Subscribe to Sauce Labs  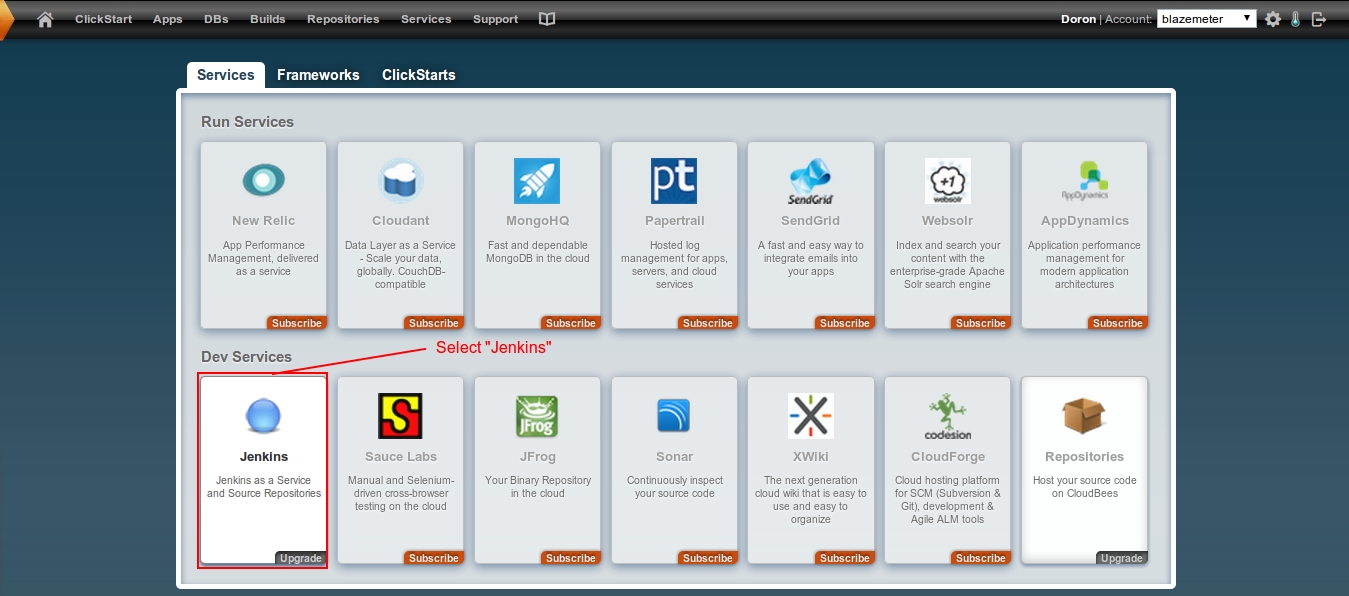[434, 558]
